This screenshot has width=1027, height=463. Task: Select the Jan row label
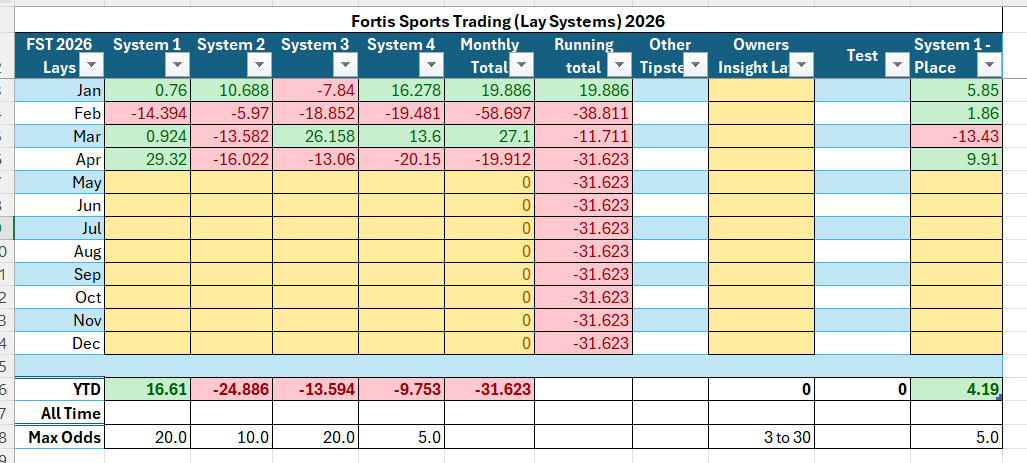pos(60,90)
